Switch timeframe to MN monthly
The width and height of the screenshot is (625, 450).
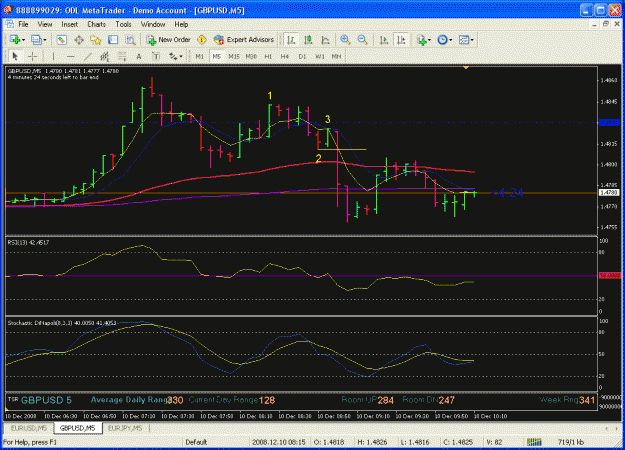(x=336, y=57)
